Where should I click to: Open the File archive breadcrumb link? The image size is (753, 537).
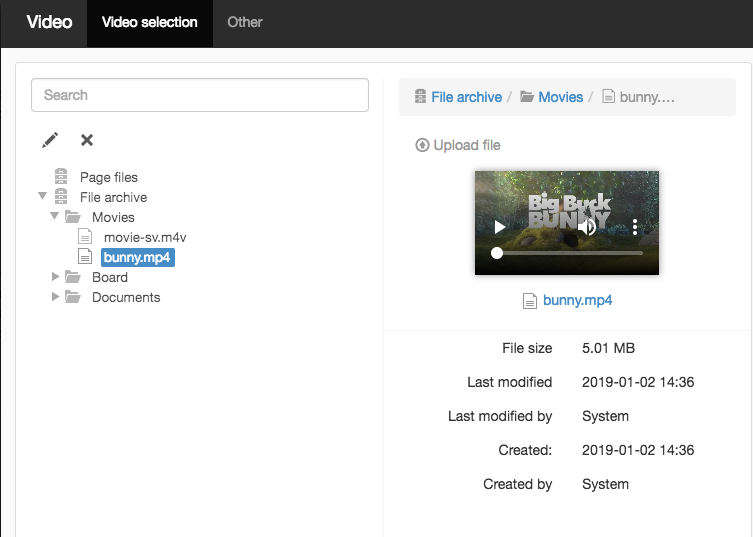click(x=466, y=97)
